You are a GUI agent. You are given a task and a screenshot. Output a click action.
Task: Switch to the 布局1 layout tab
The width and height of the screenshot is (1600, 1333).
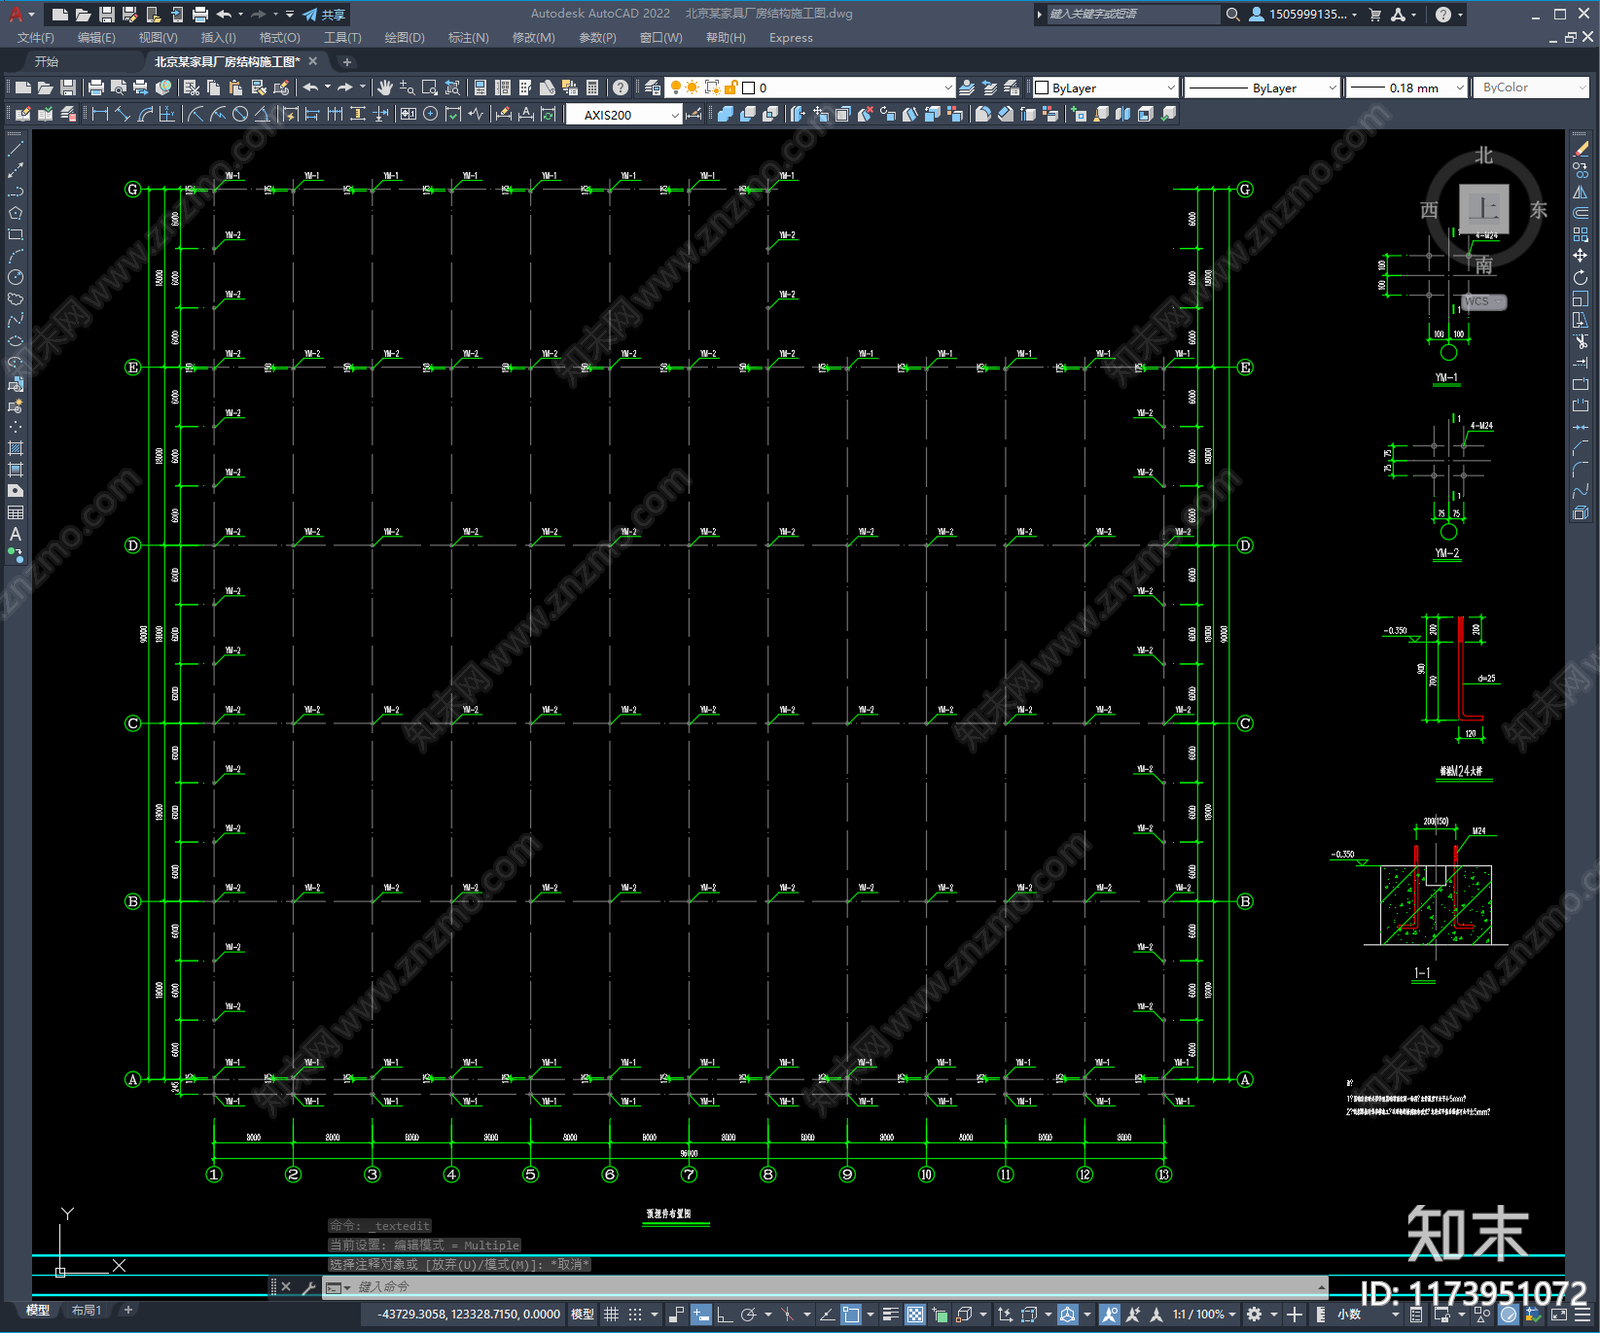(86, 1310)
